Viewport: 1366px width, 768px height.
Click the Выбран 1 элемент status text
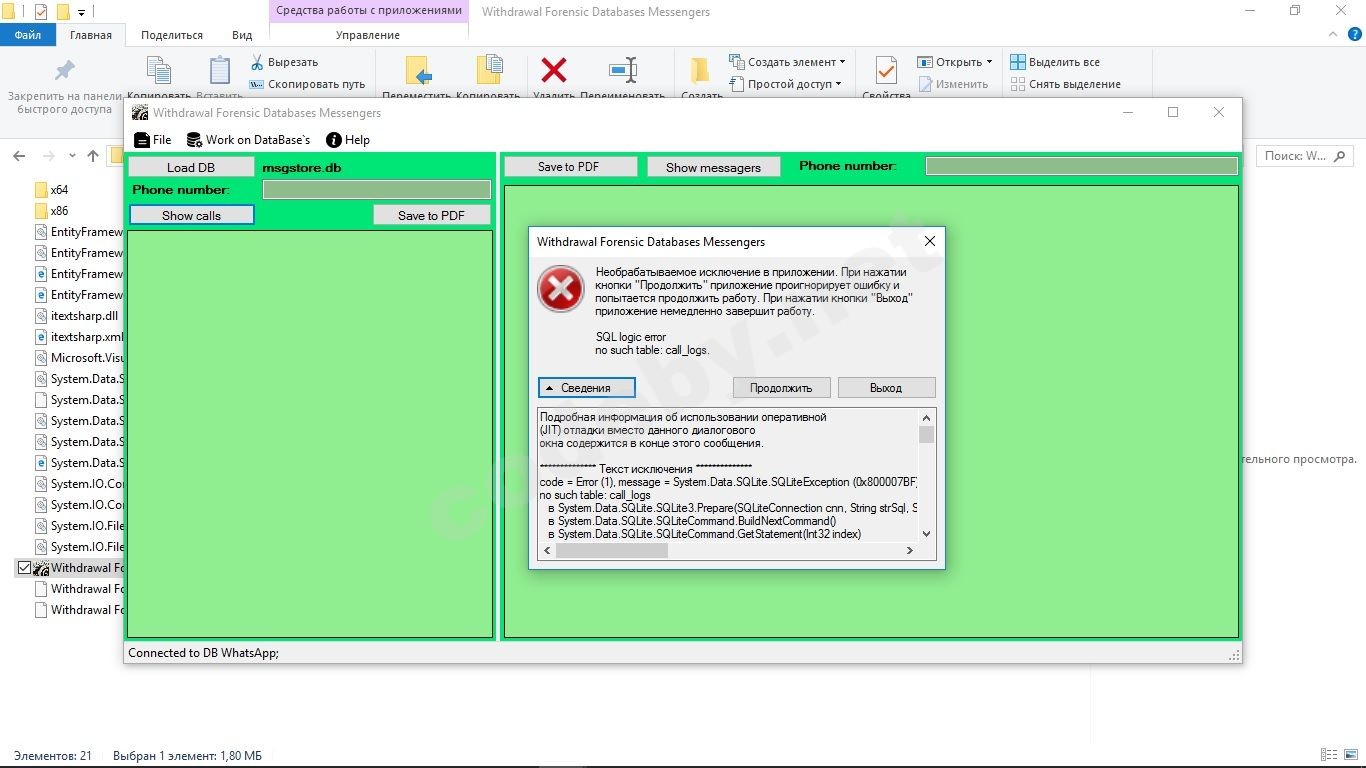(188, 756)
